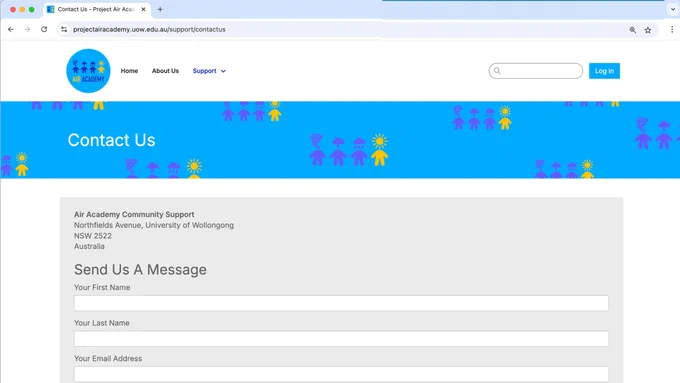Reload the current page
680x383 pixels.
(x=44, y=29)
